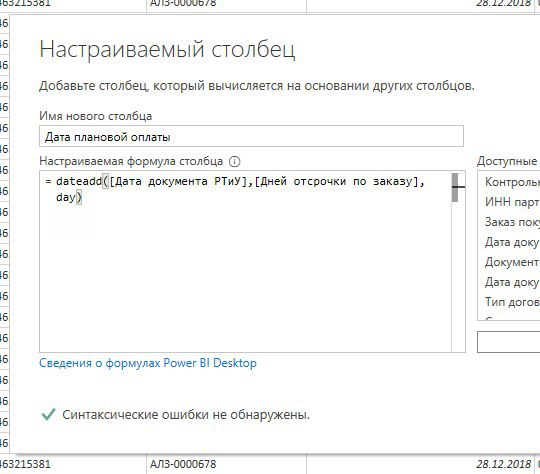
Task: Click date '28.12.2018' in bottom table row
Action: 503,464
